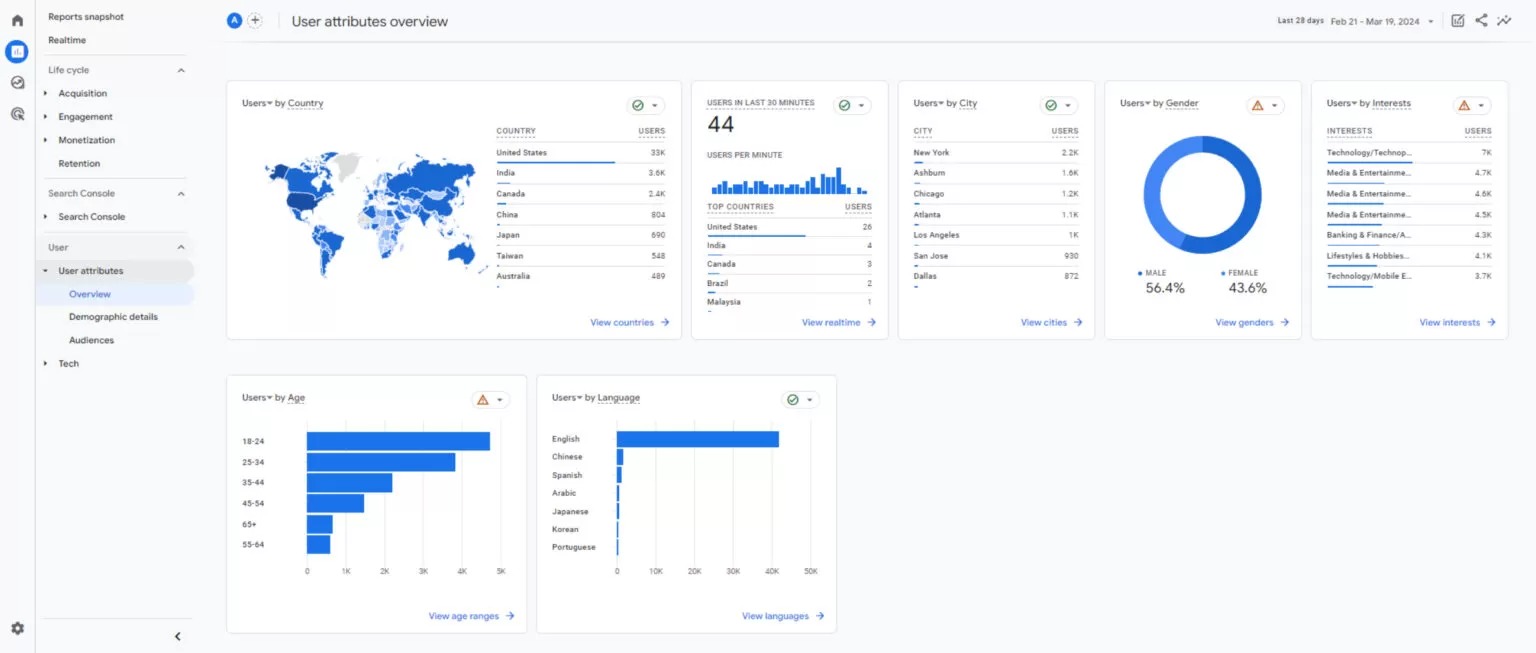Click the View languages link

[783, 616]
